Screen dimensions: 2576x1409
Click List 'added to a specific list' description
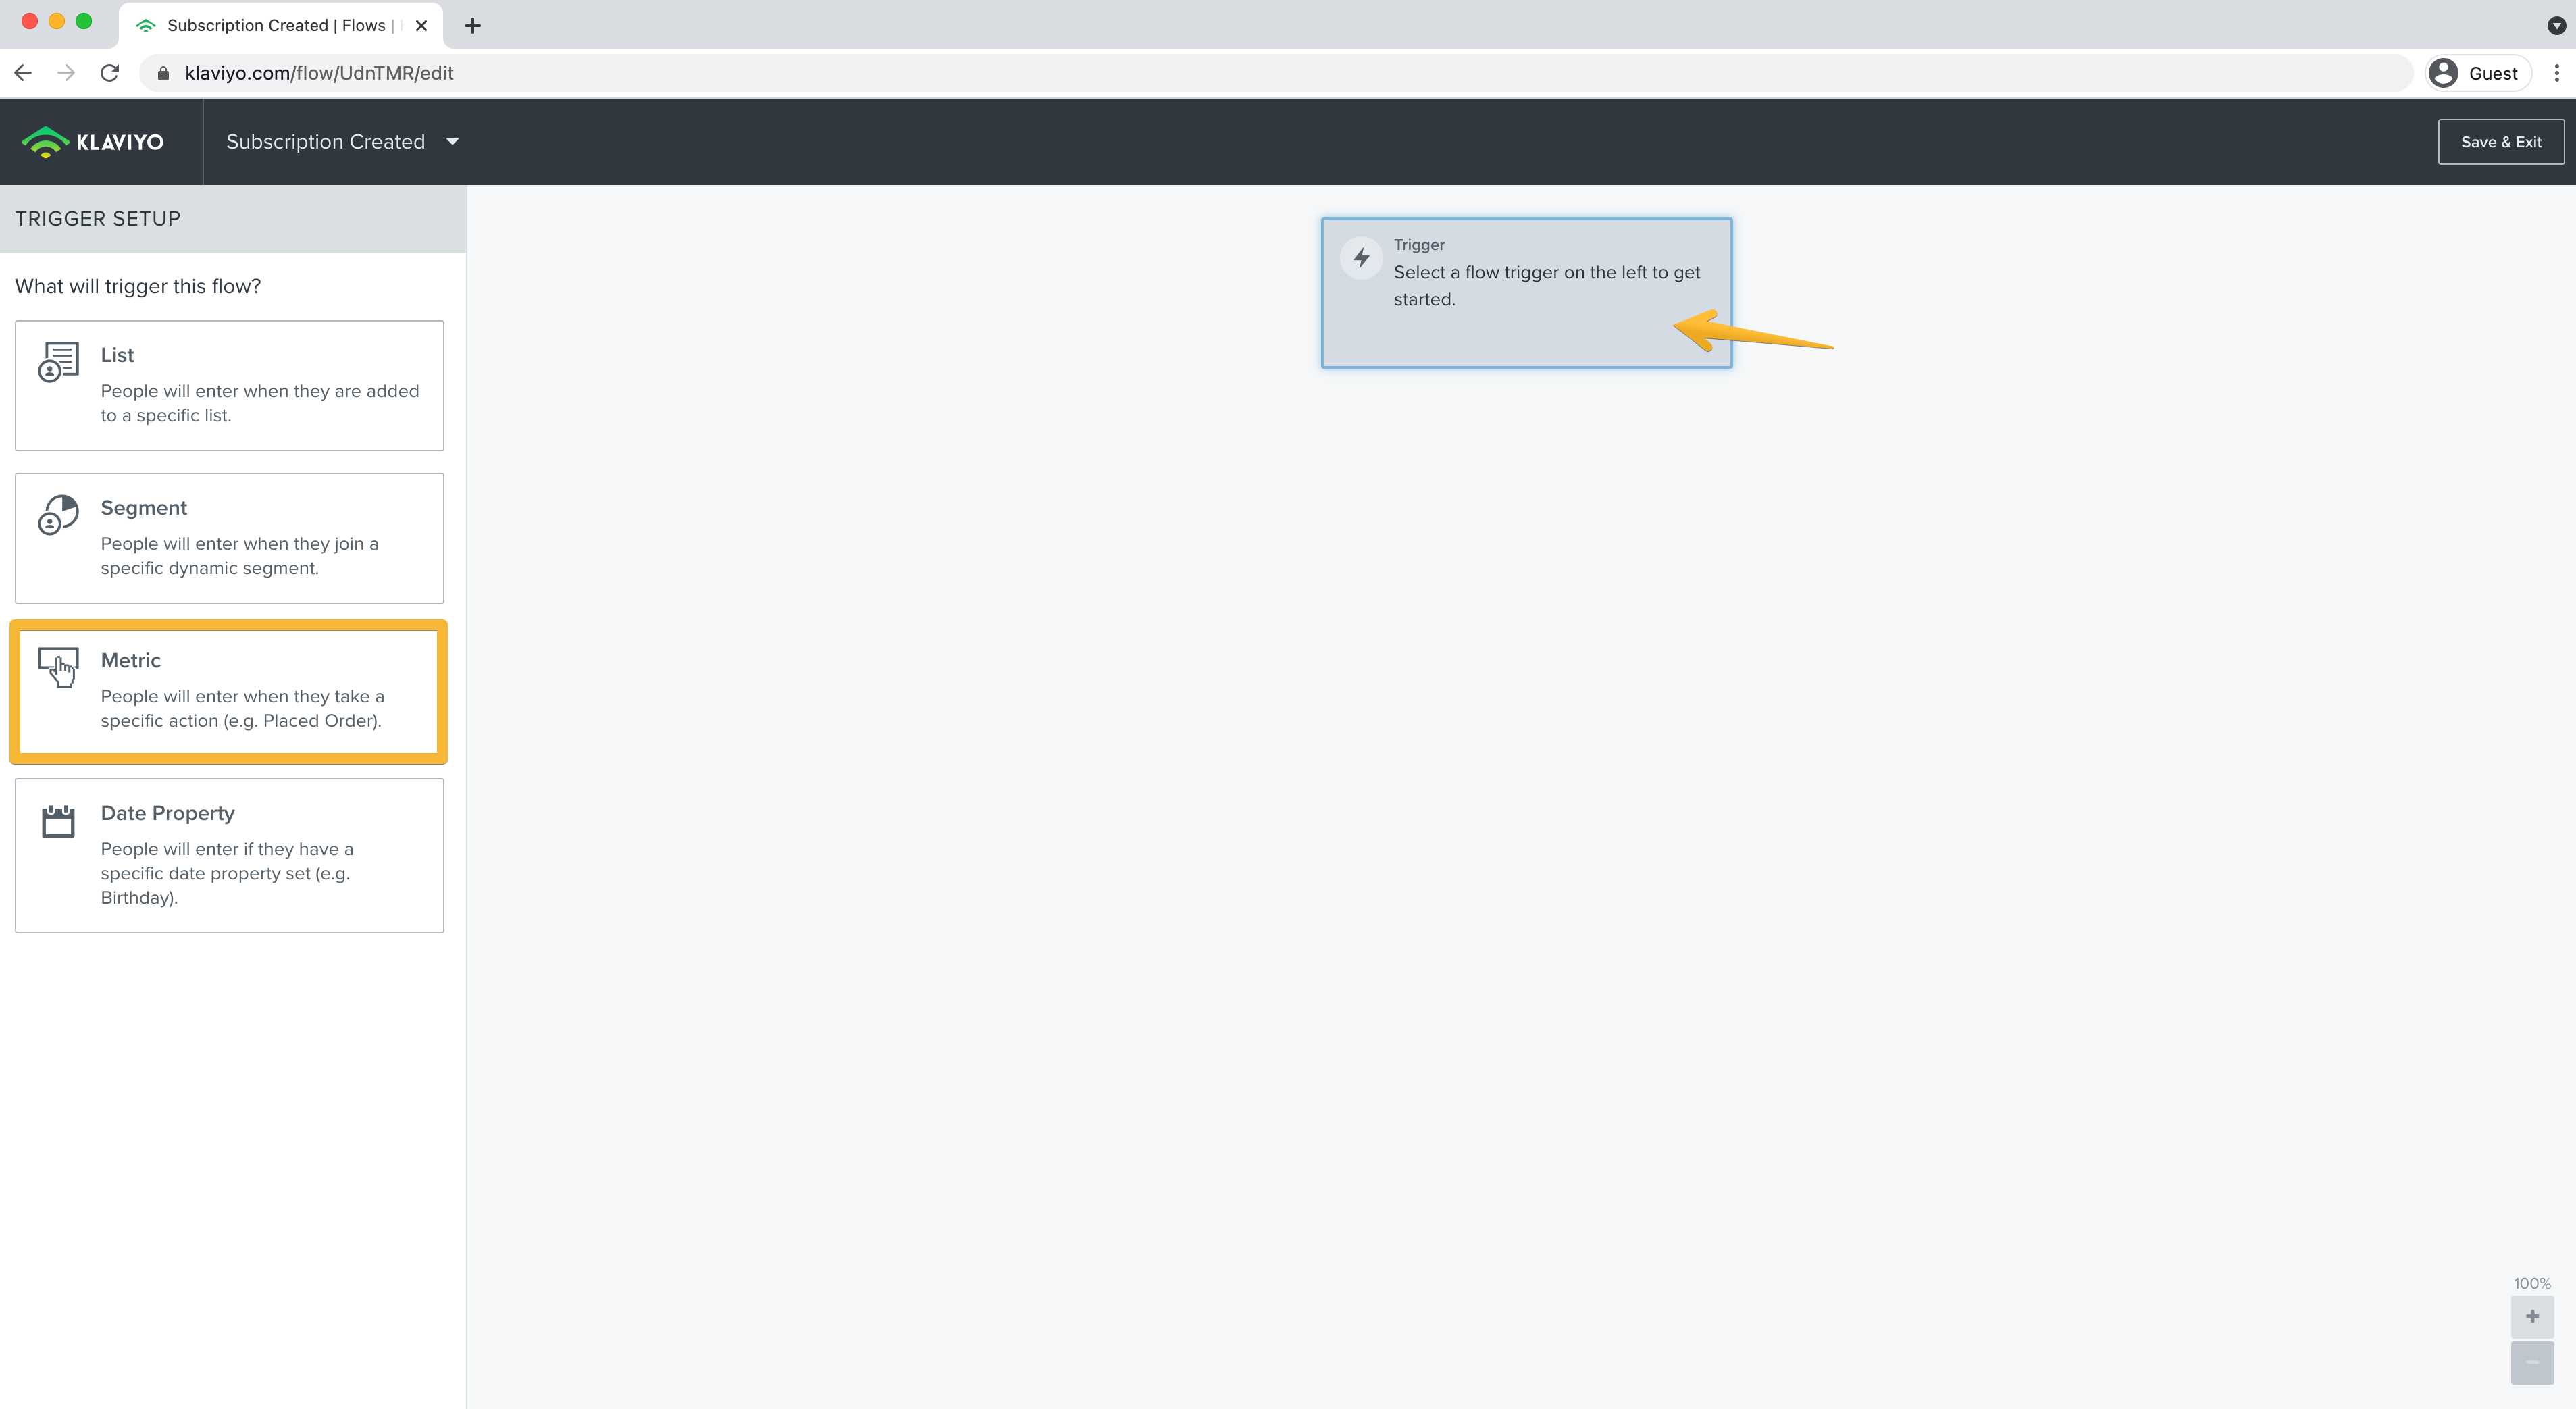click(x=260, y=403)
